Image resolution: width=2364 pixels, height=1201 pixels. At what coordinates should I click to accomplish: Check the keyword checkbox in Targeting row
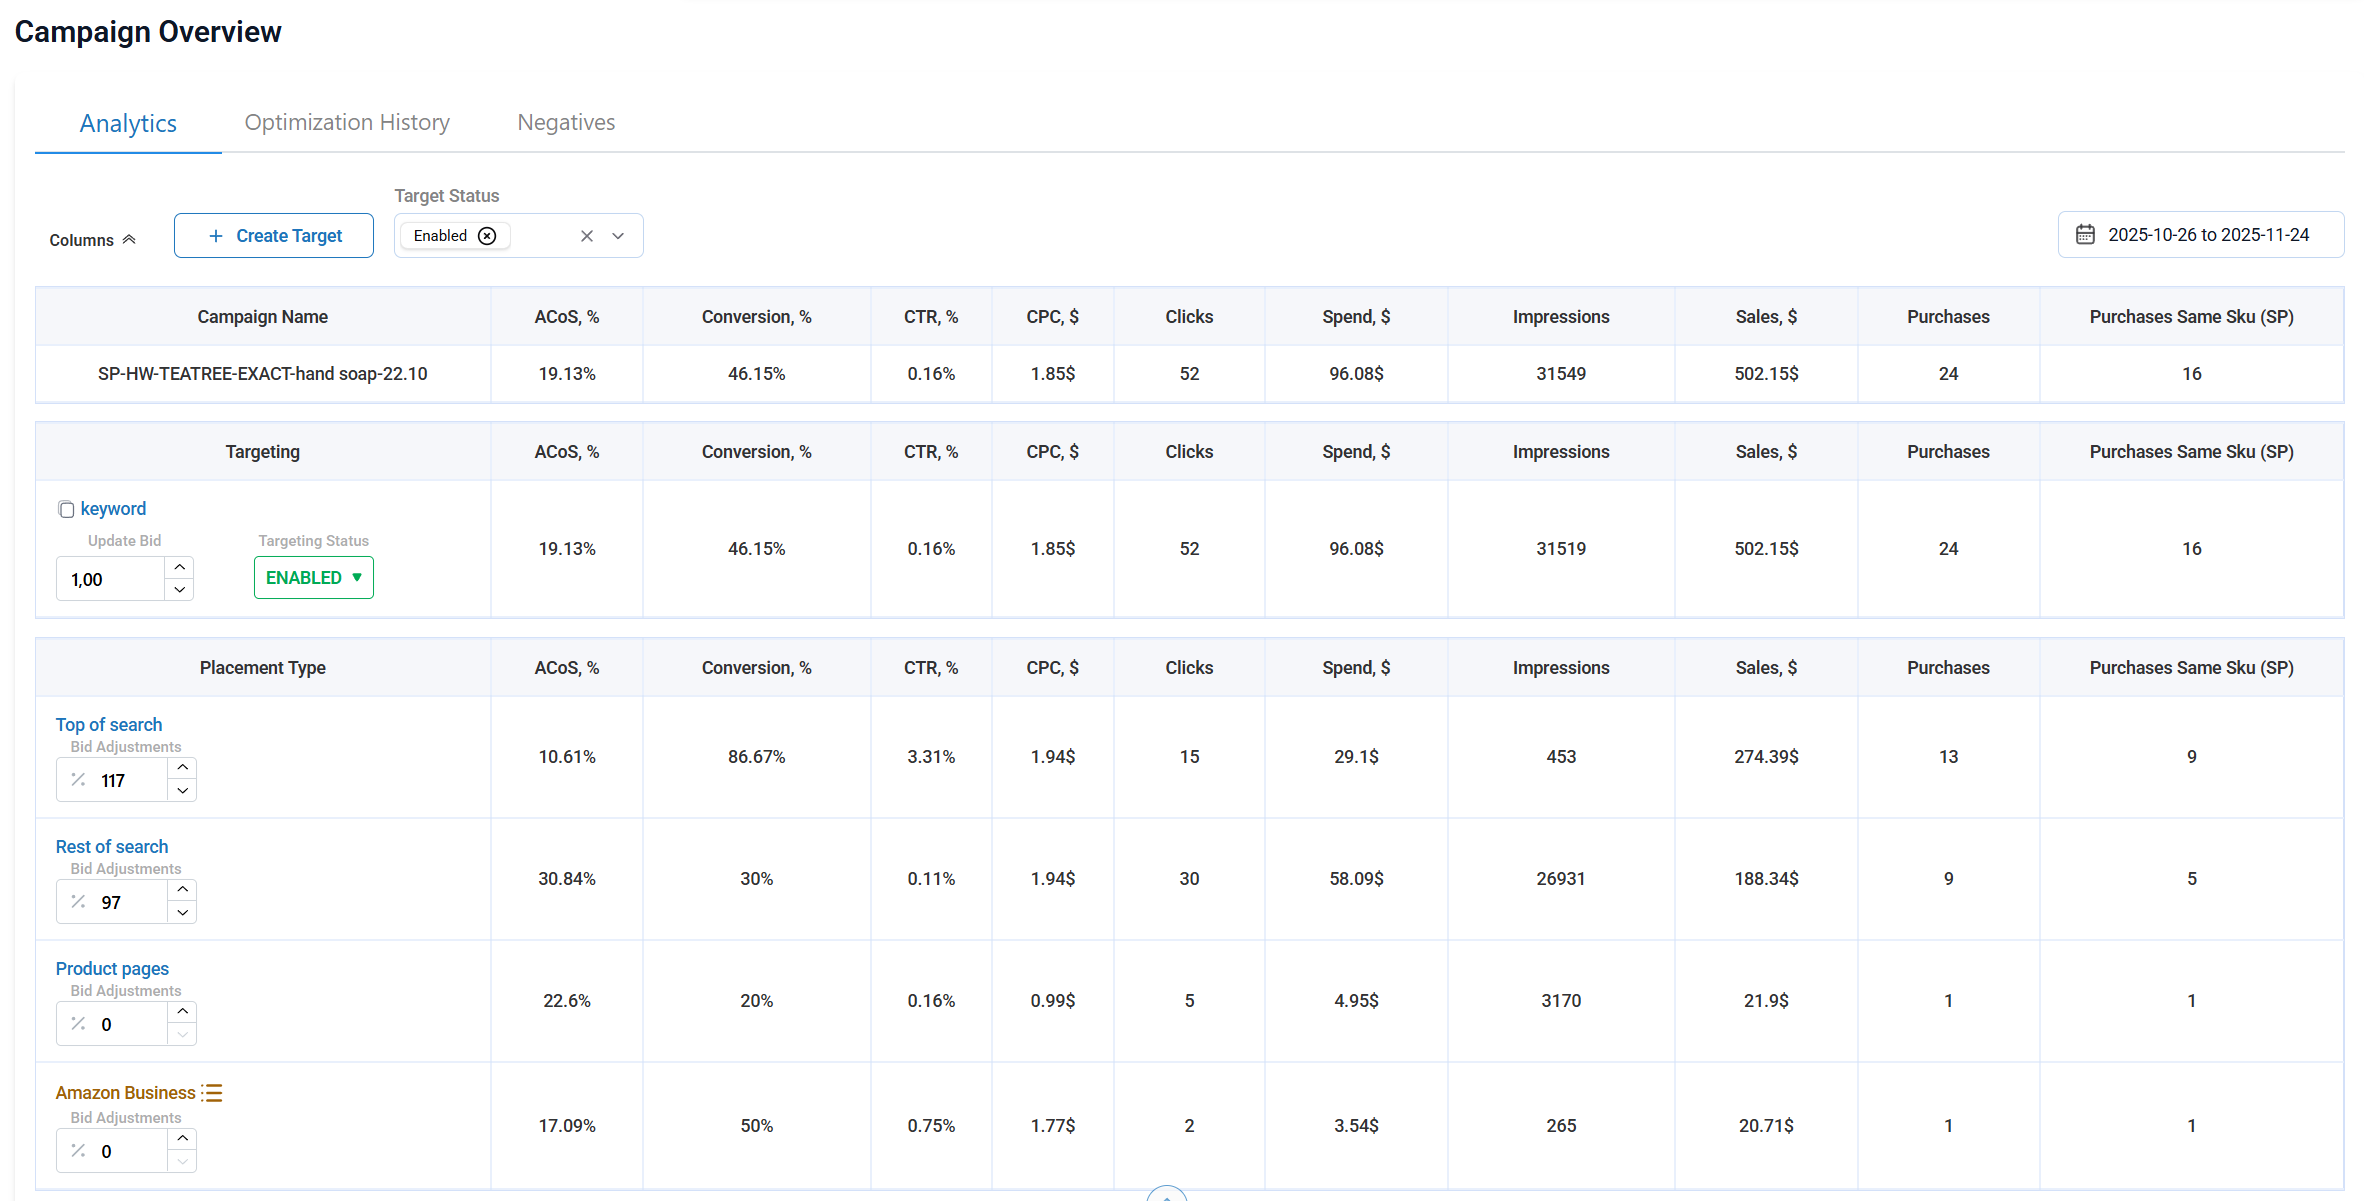point(66,509)
